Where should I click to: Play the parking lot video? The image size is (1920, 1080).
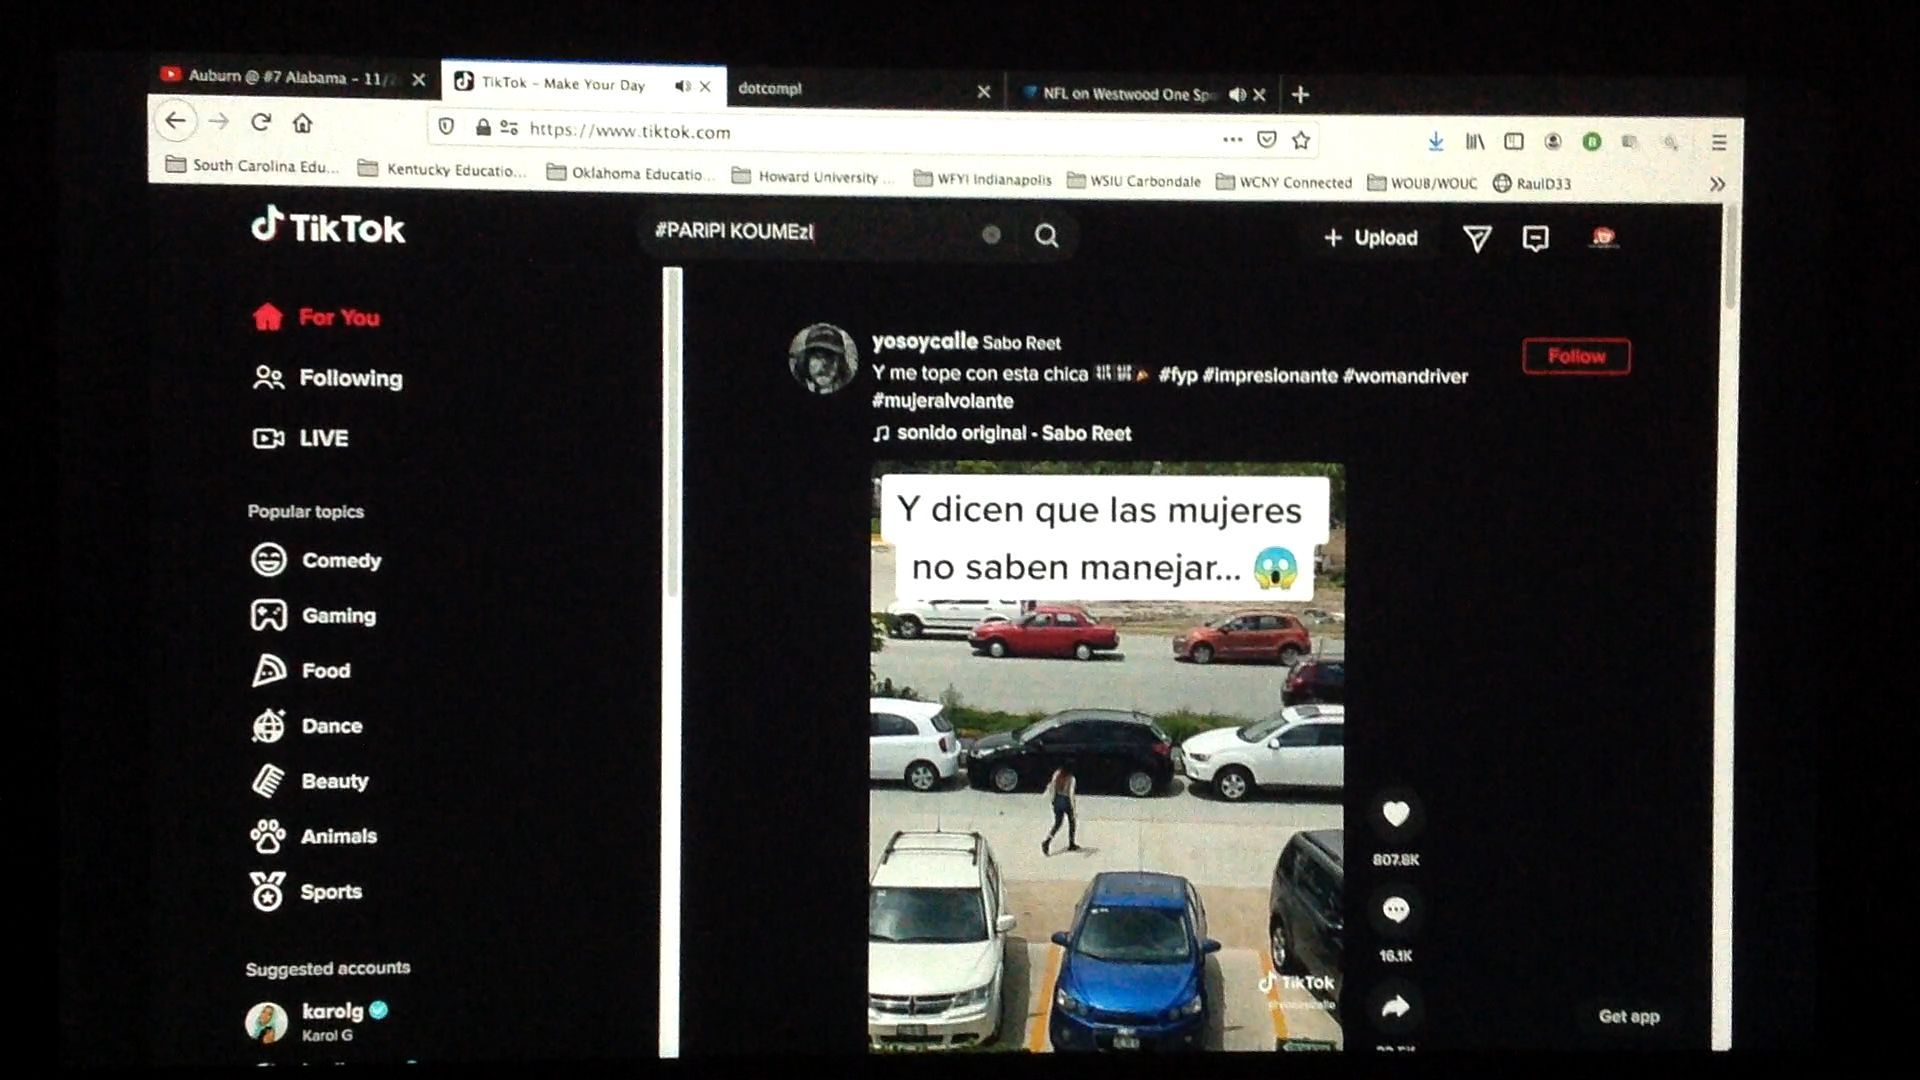[1106, 757]
